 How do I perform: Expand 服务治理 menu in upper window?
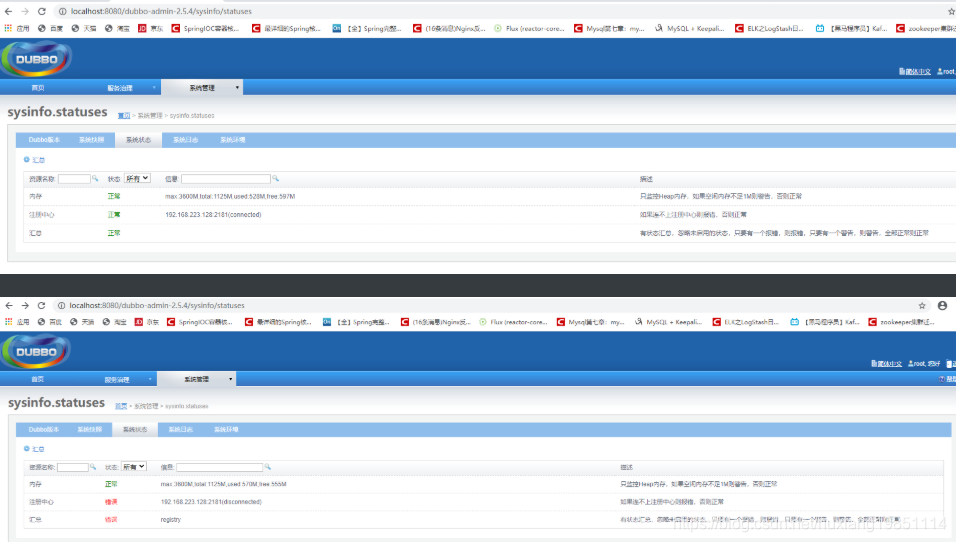(x=154, y=88)
